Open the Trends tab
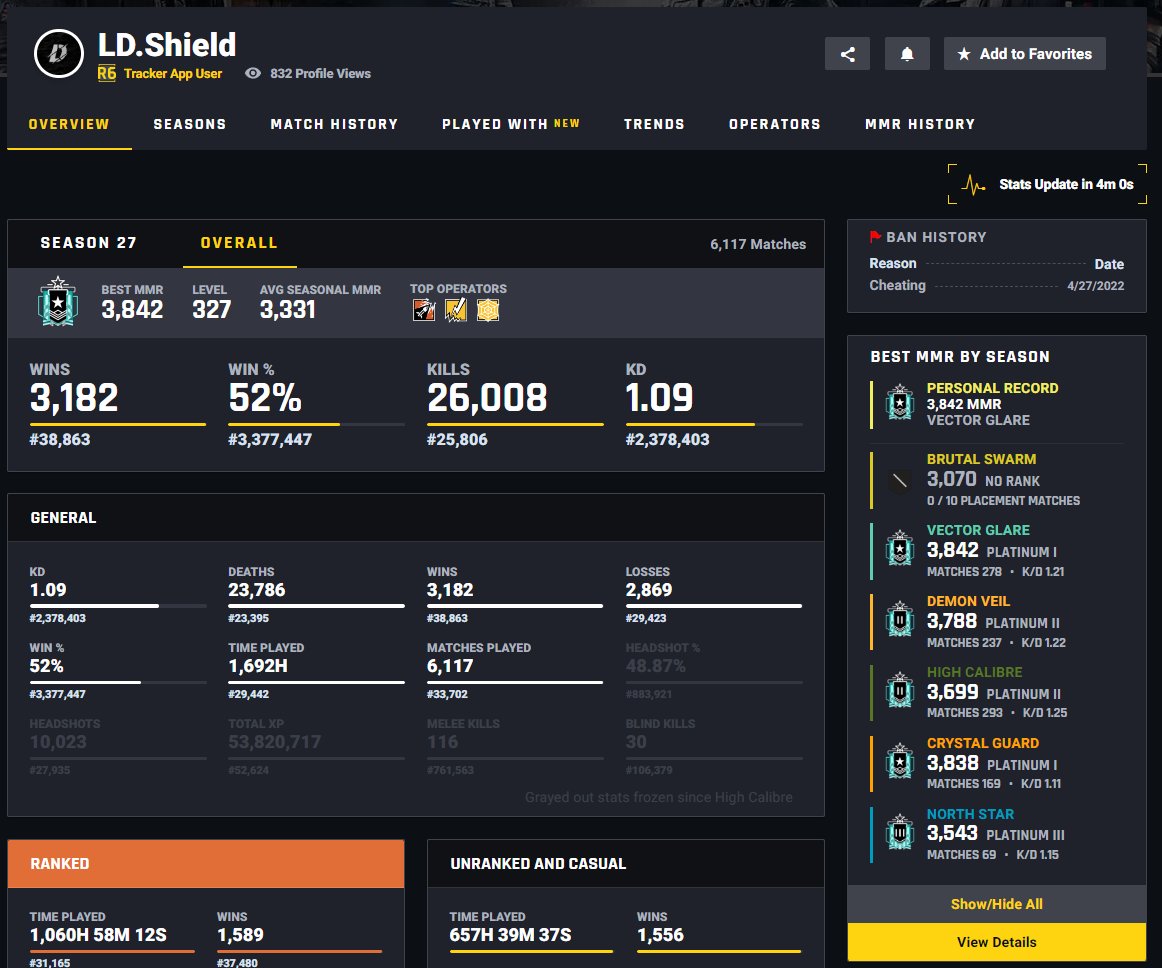This screenshot has height=968, width=1162. [x=654, y=124]
